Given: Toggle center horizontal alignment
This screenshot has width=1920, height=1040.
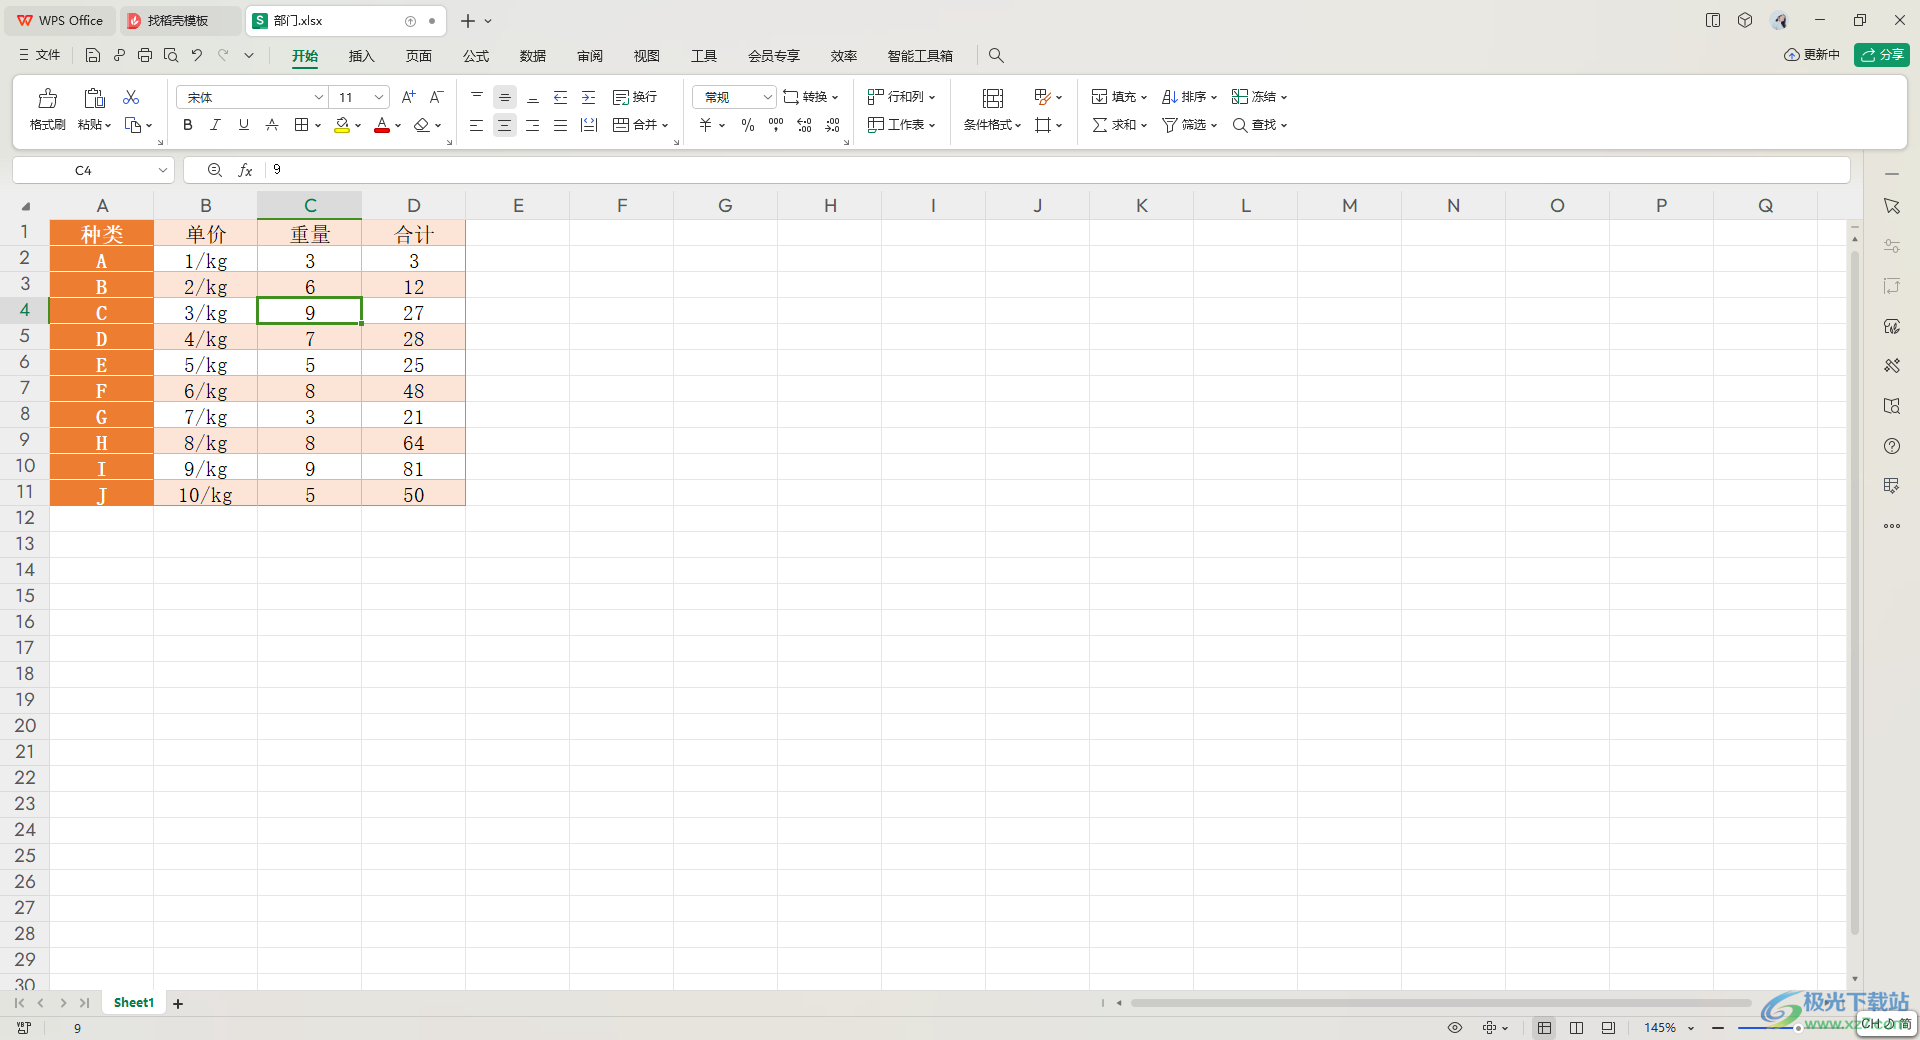Looking at the screenshot, I should [x=505, y=125].
